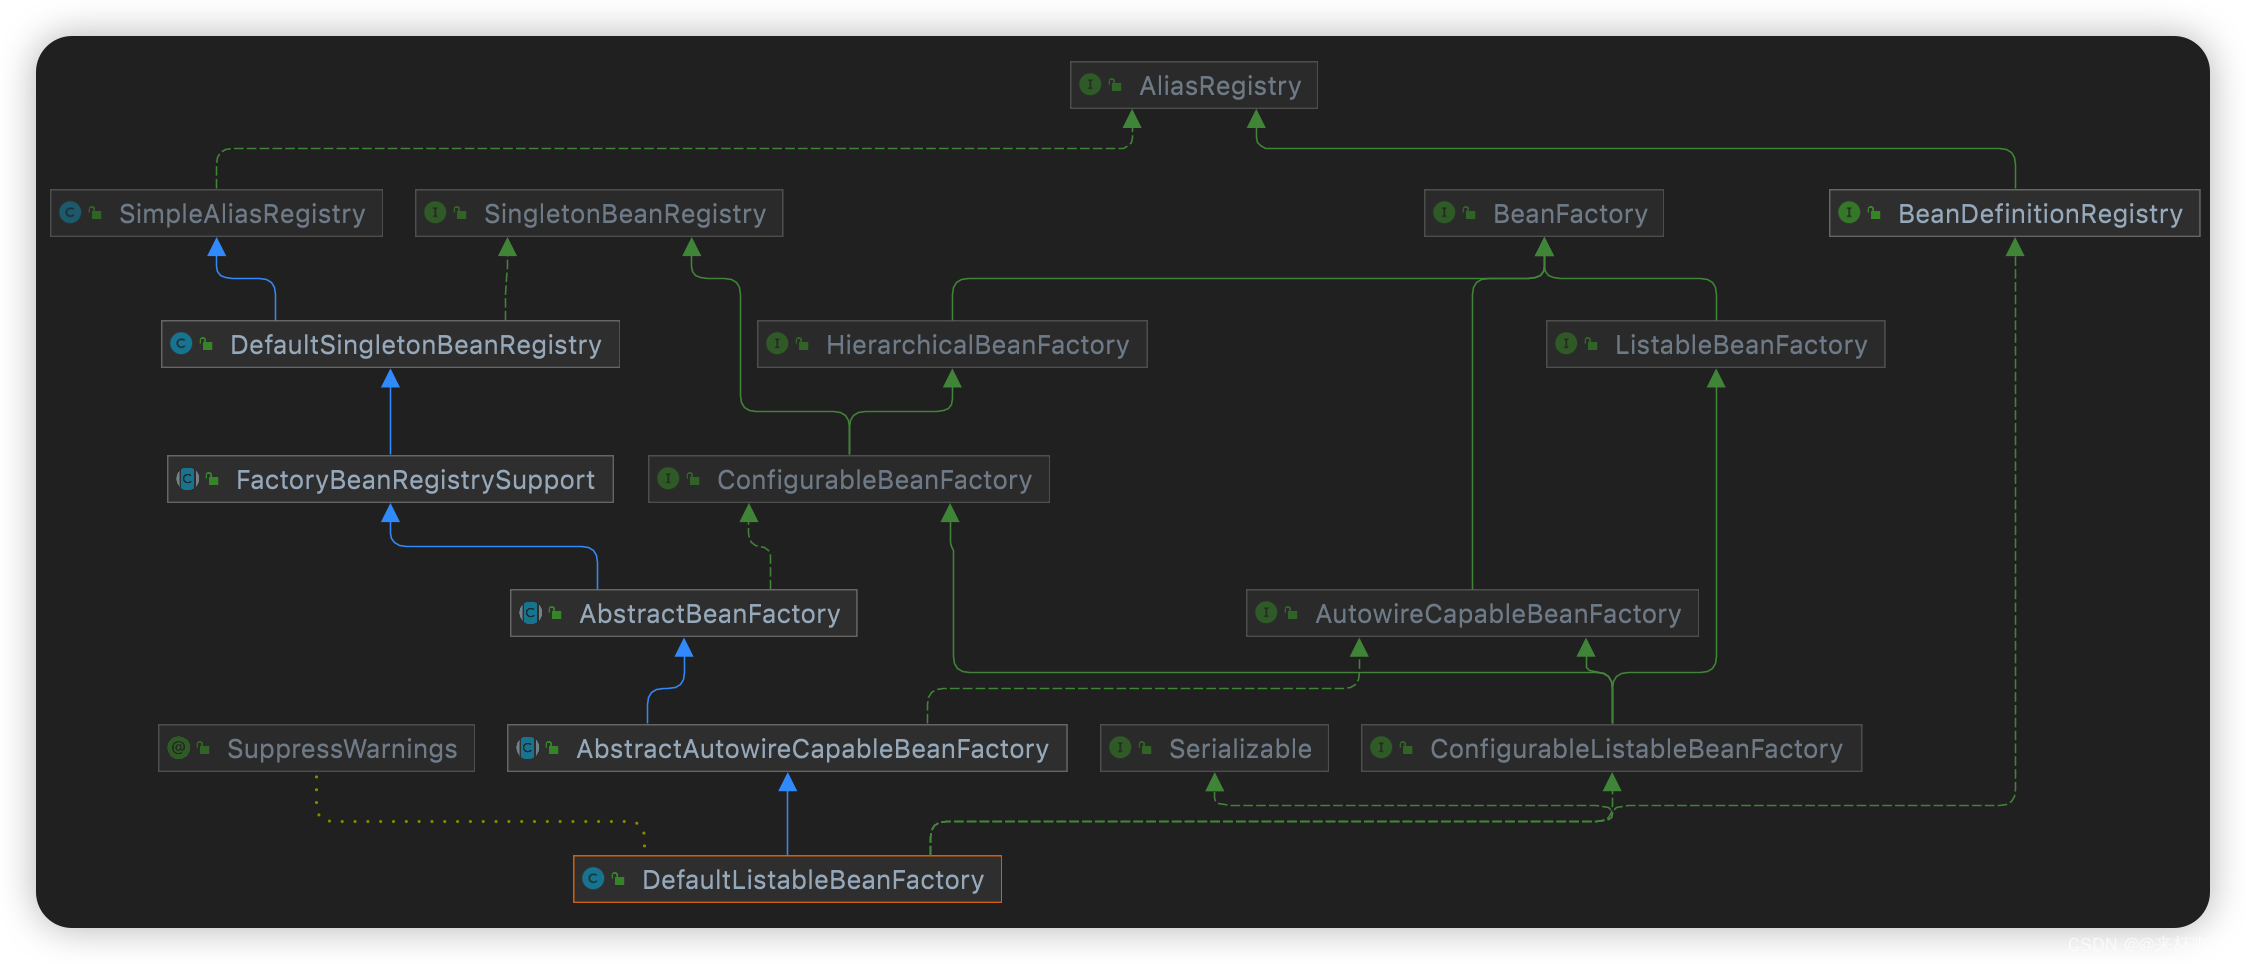Click the DefaultSingletonBeanRegistry class icon
This screenshot has height=964, width=2246.
181,344
